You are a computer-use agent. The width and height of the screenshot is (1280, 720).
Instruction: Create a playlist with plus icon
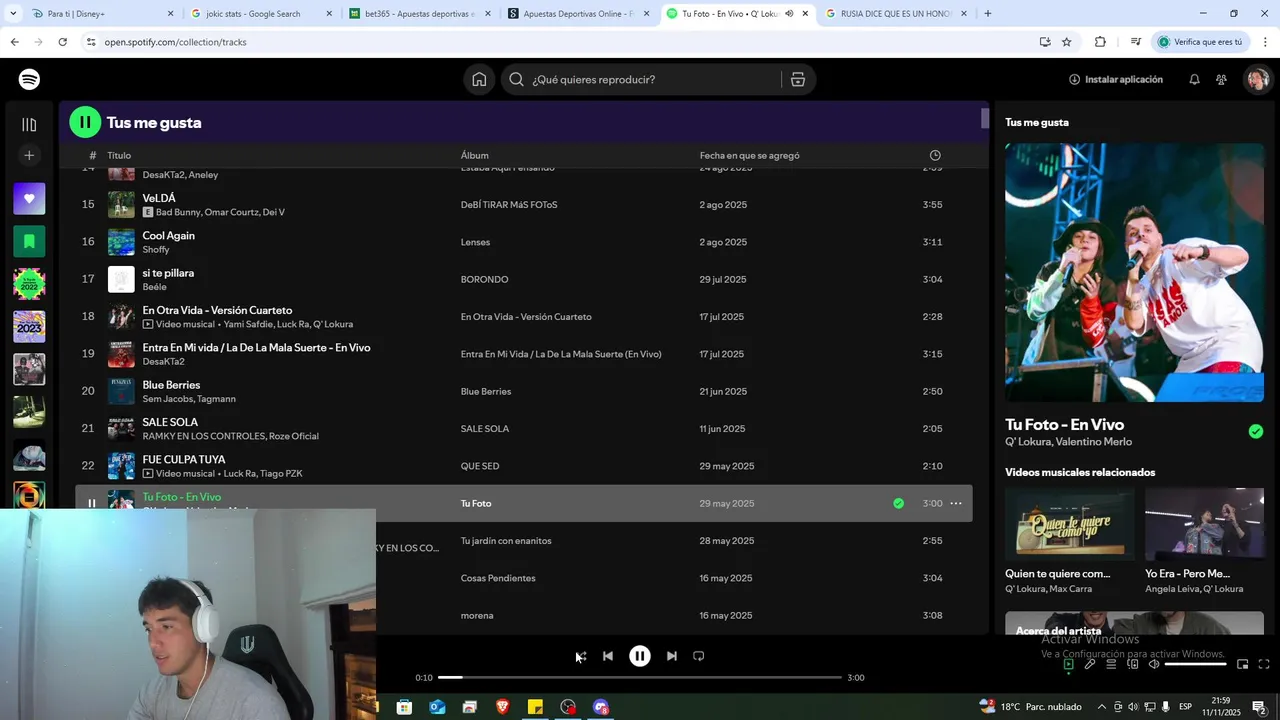tap(29, 155)
